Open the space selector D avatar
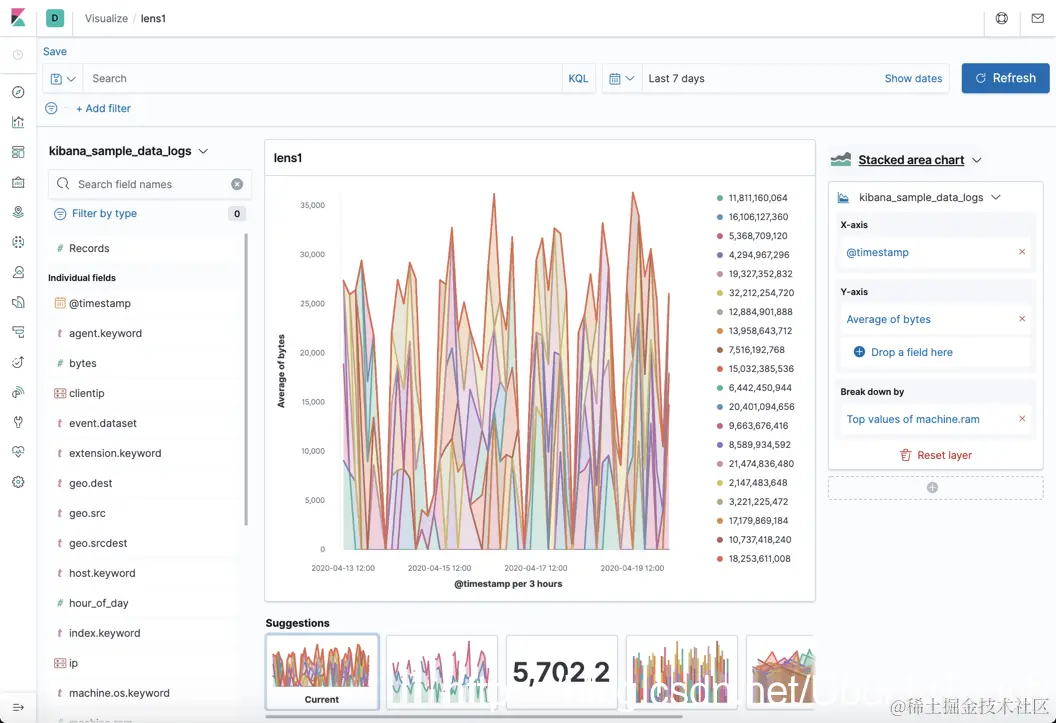This screenshot has width=1056, height=723. [x=55, y=18]
